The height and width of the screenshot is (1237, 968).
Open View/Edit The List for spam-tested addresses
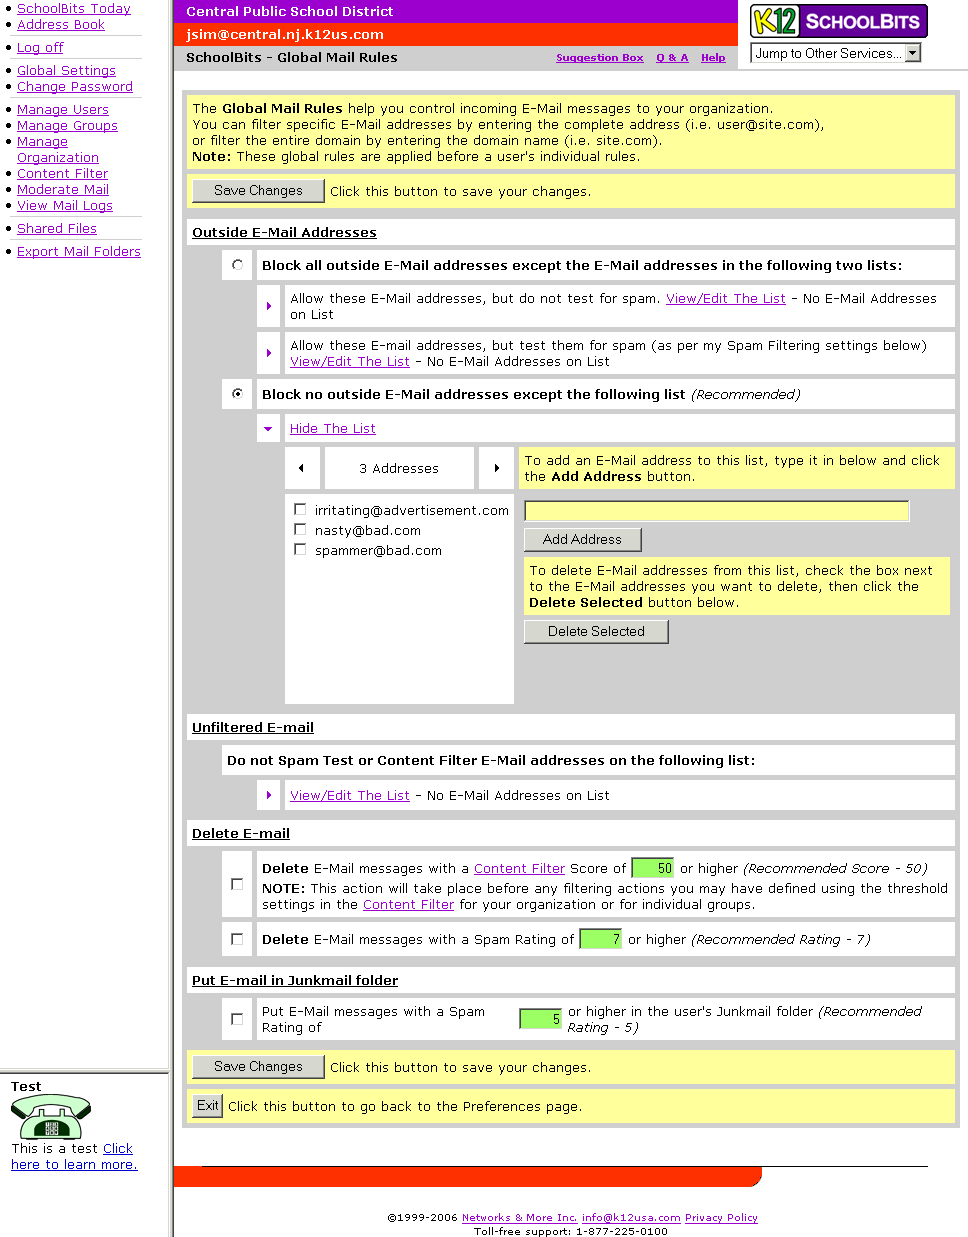(350, 361)
